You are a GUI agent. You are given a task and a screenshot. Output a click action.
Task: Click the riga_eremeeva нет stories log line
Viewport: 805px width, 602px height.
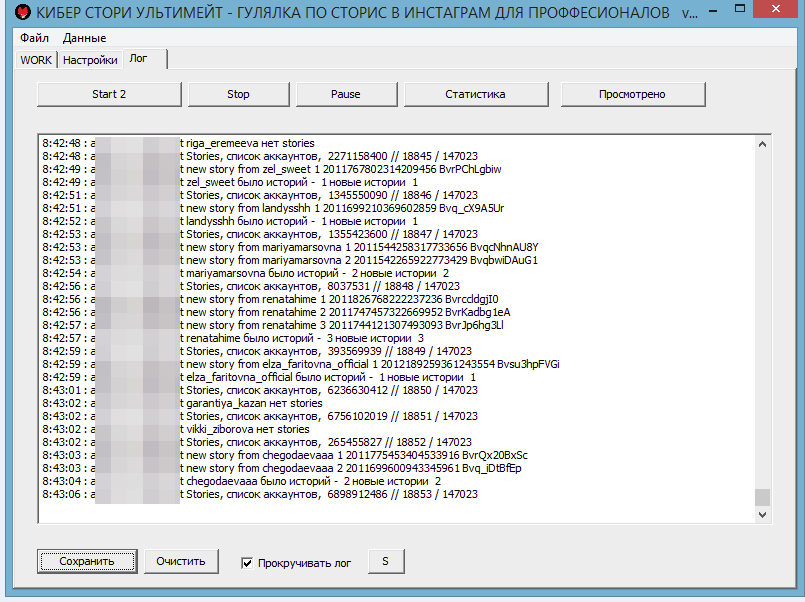click(178, 143)
